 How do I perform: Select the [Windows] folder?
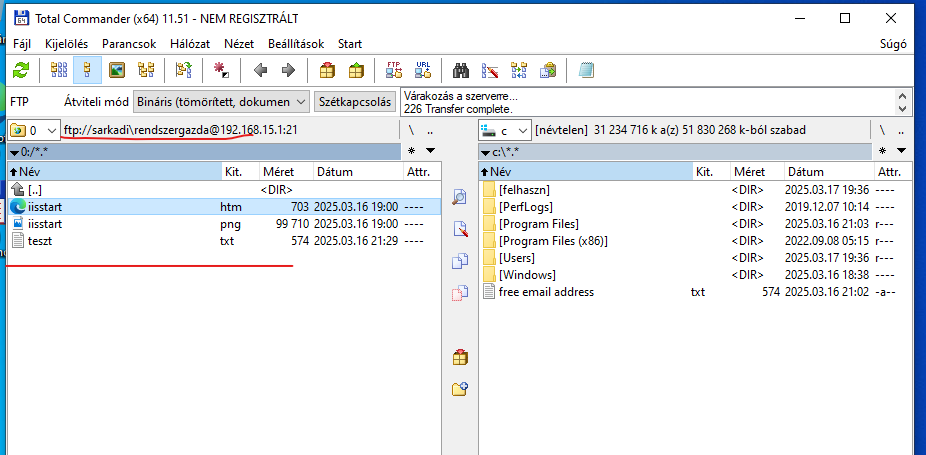[x=694, y=275]
